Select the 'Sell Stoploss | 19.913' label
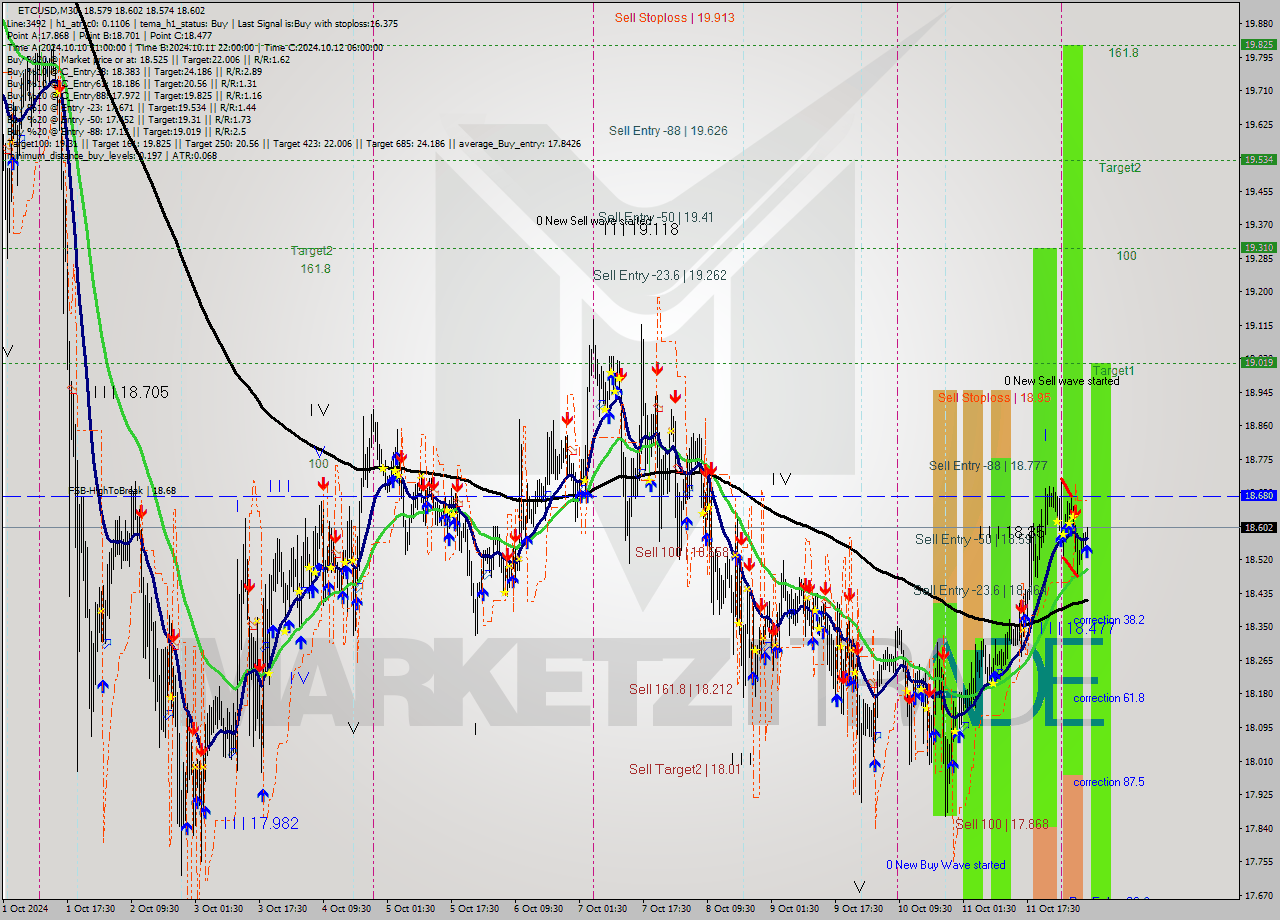This screenshot has height=920, width=1280. tap(675, 17)
